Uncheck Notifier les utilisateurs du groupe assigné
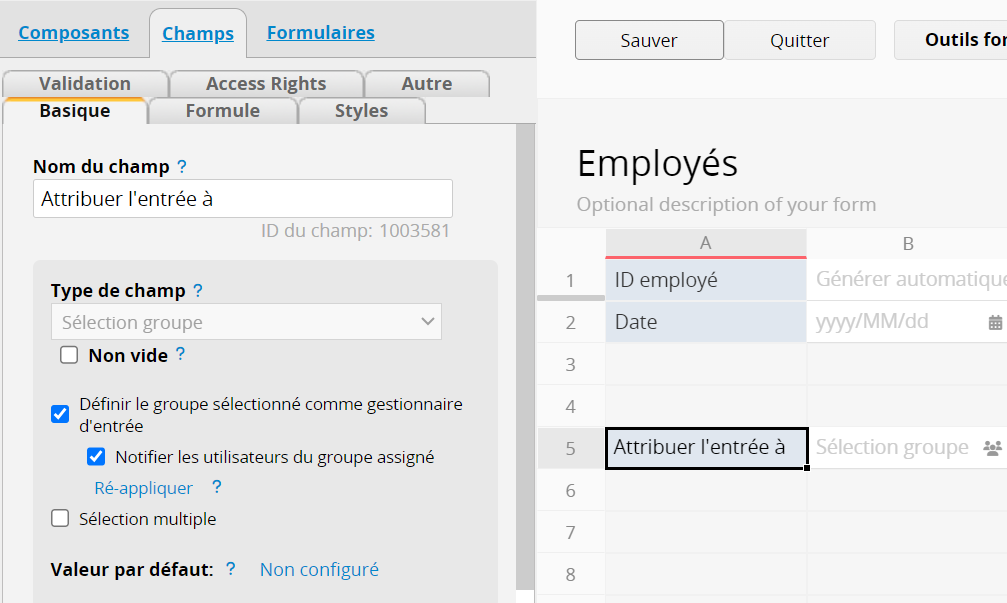Image resolution: width=1007 pixels, height=603 pixels. [96, 457]
